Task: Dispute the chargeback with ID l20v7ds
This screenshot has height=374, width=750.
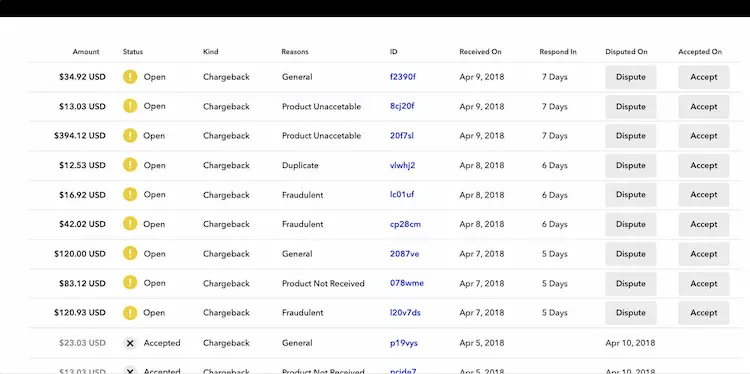Action: pyautogui.click(x=630, y=313)
